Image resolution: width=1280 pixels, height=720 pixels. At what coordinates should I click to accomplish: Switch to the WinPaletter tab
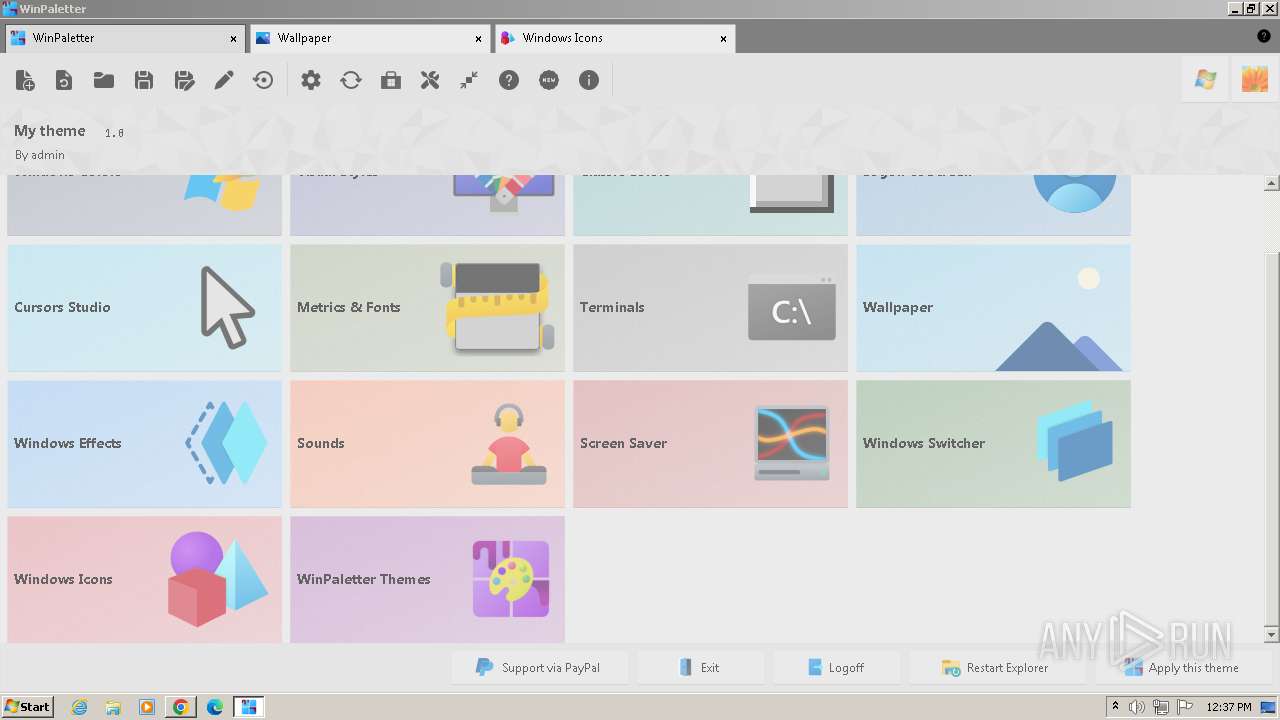123,38
